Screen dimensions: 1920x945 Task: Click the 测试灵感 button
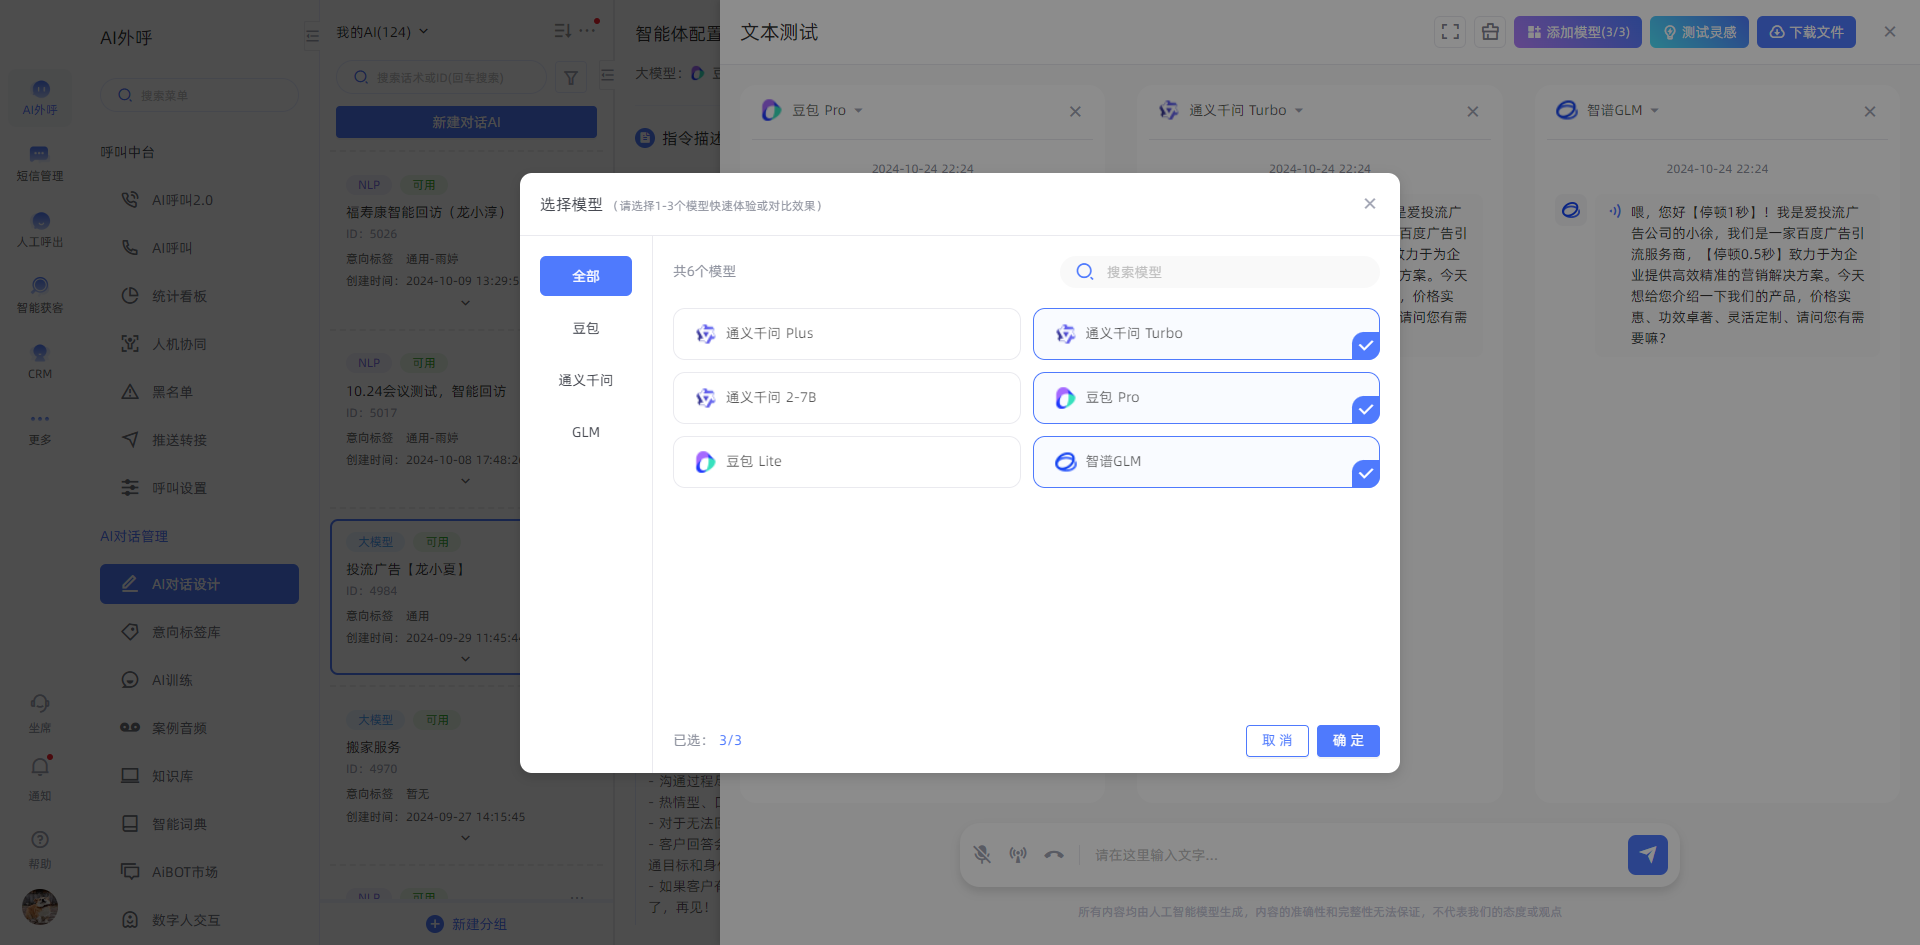1699,32
